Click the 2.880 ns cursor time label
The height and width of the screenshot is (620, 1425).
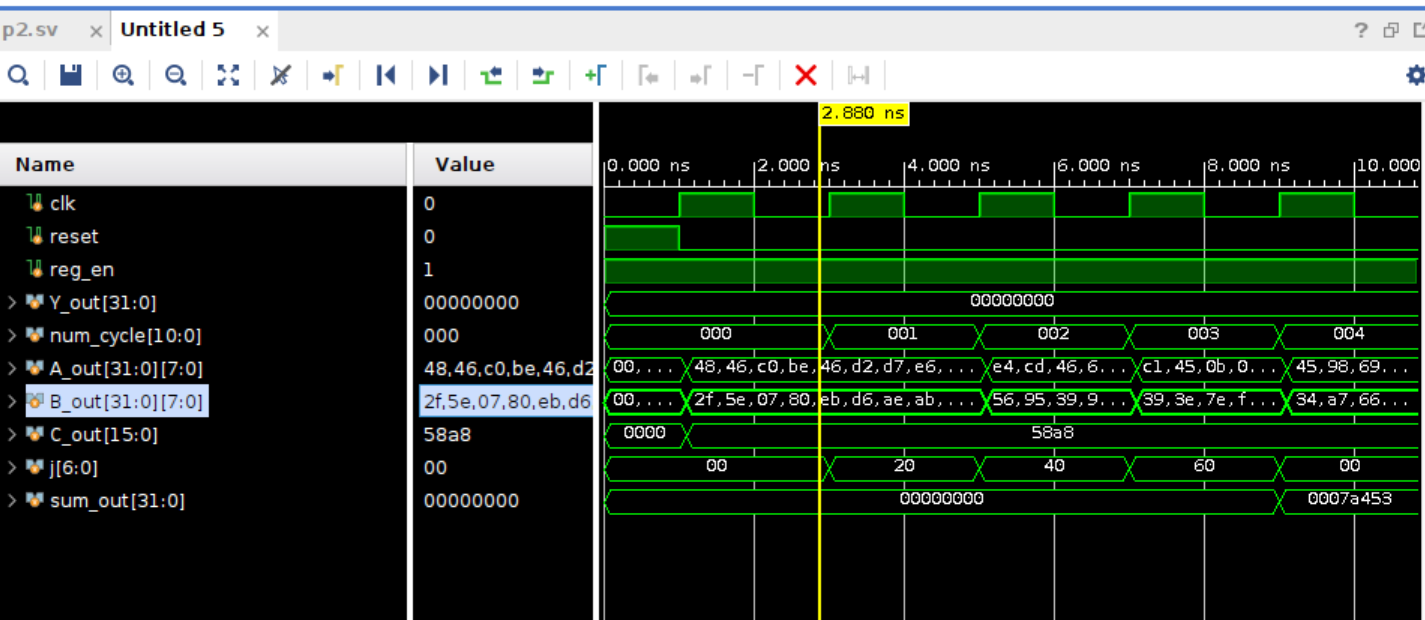pos(864,113)
